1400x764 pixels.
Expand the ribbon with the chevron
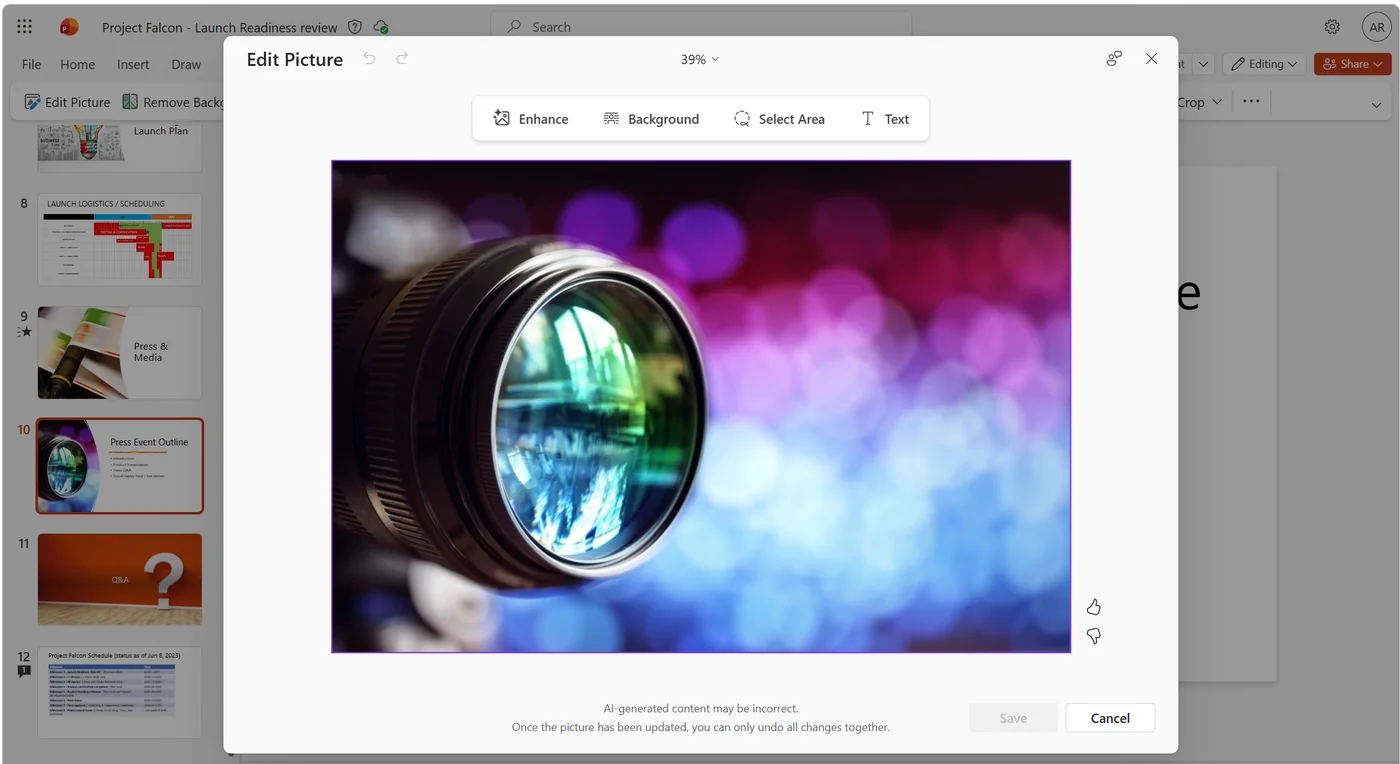[1376, 105]
